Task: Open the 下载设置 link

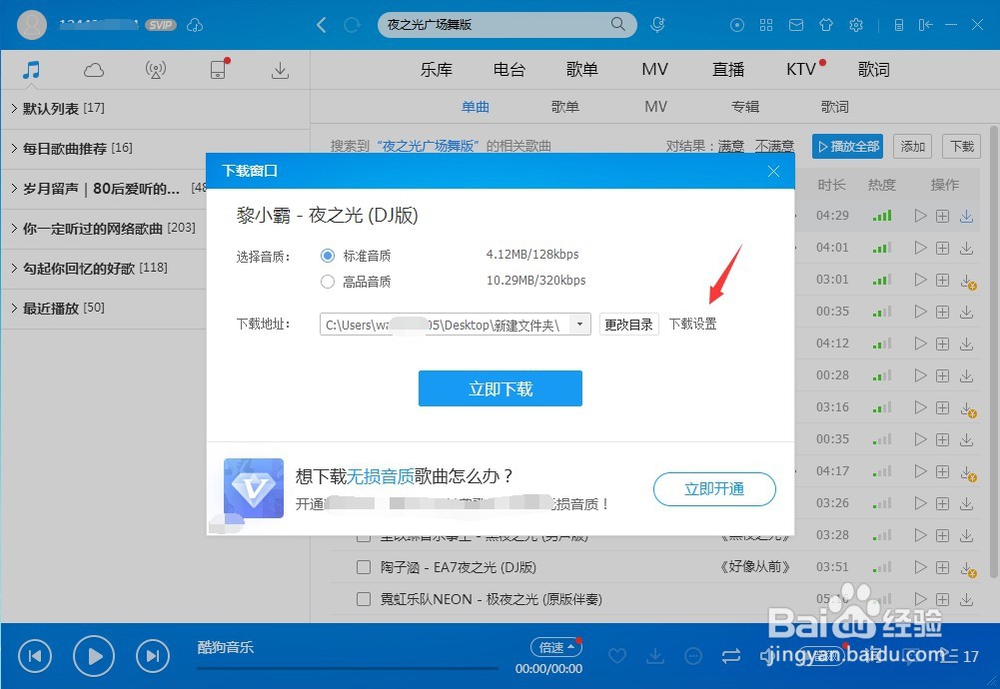Action: click(x=693, y=324)
